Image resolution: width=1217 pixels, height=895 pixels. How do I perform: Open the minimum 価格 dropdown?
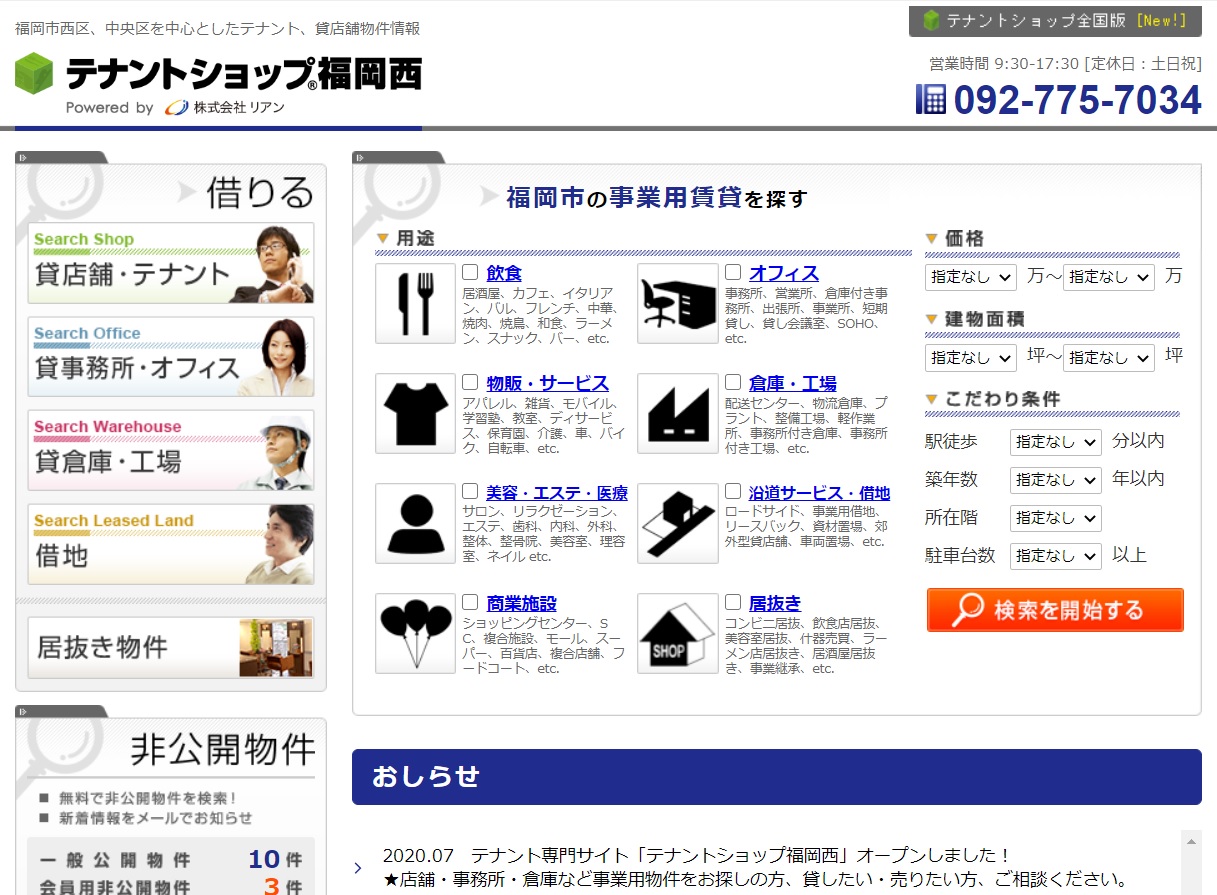pos(970,277)
